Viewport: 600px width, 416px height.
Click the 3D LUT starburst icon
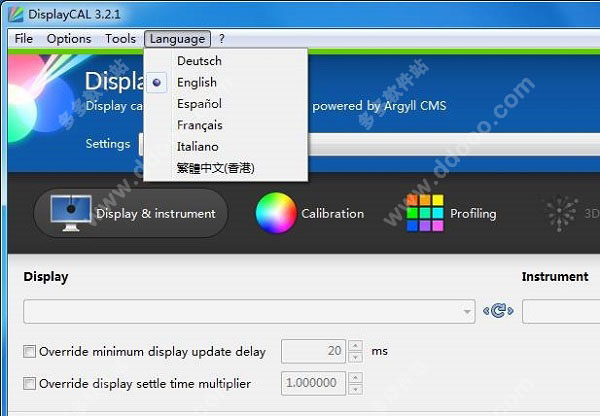point(561,214)
